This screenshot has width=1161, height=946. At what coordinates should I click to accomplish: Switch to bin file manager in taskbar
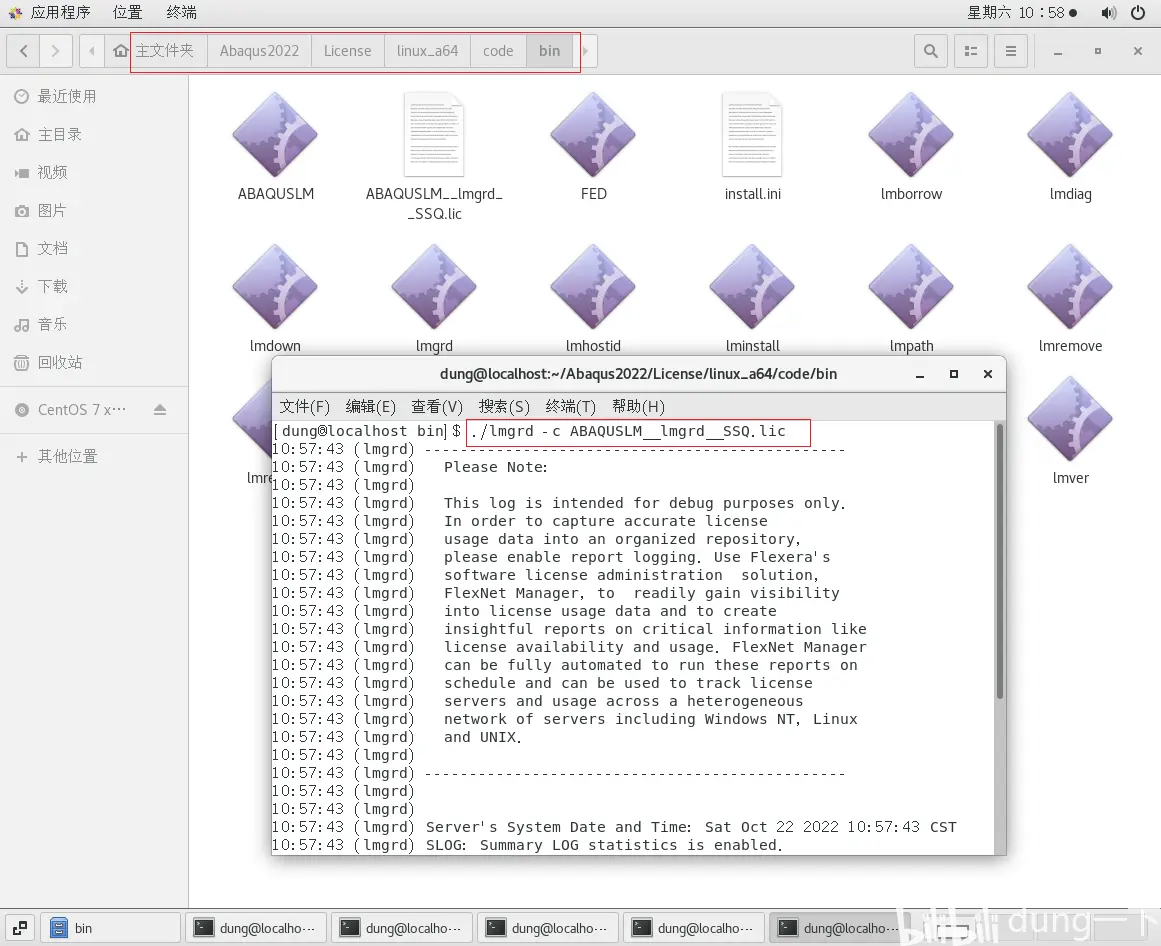[x=110, y=927]
